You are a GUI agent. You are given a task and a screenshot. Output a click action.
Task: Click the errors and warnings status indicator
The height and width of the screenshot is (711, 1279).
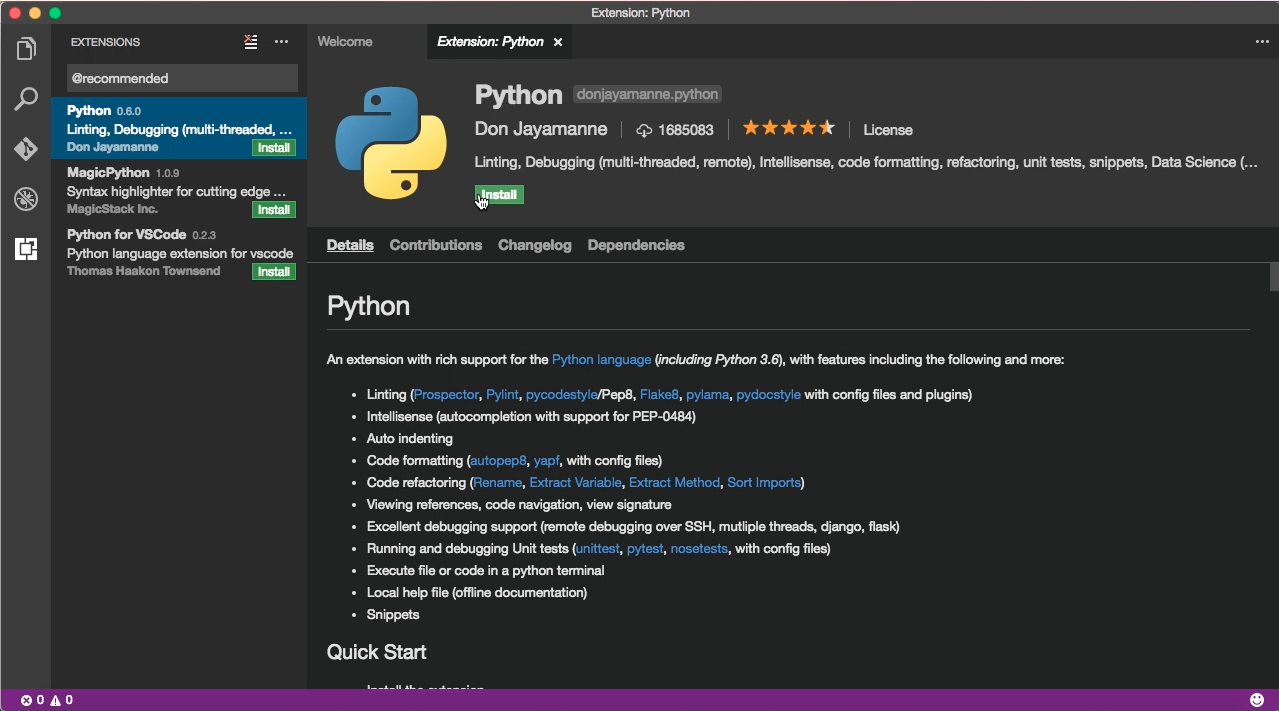(47, 700)
